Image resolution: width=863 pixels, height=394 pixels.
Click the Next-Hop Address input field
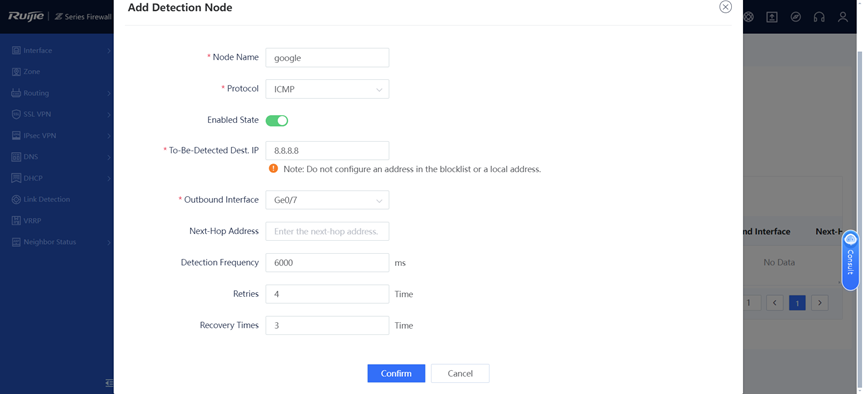(327, 232)
